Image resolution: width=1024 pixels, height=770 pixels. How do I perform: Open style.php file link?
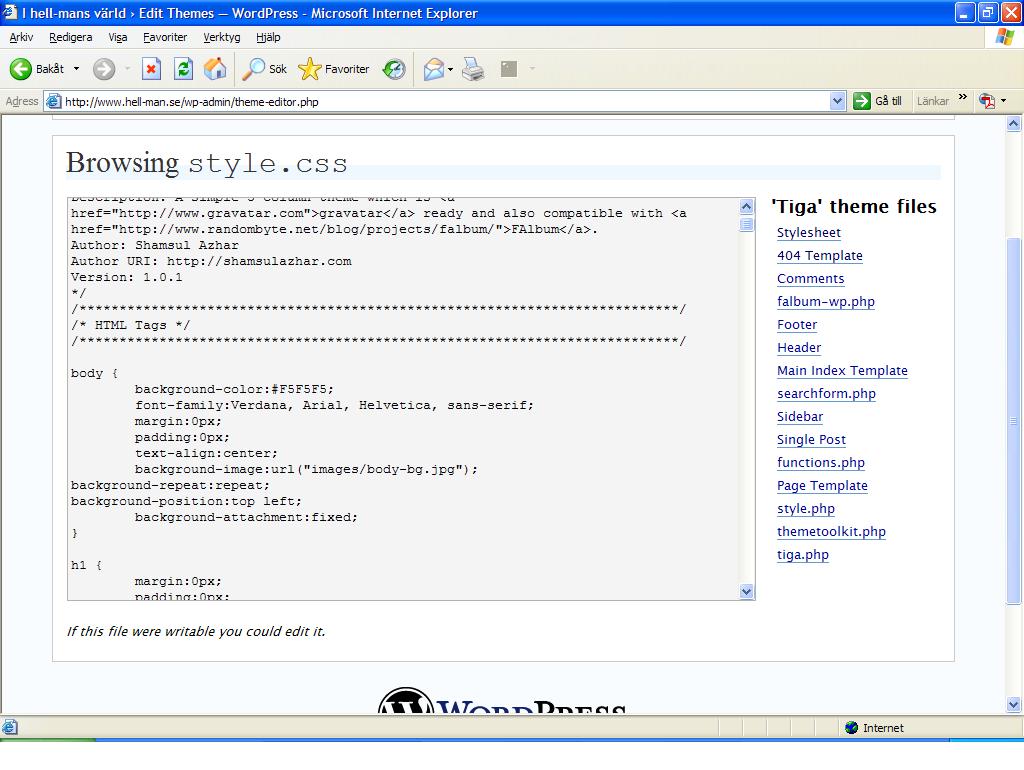click(806, 509)
